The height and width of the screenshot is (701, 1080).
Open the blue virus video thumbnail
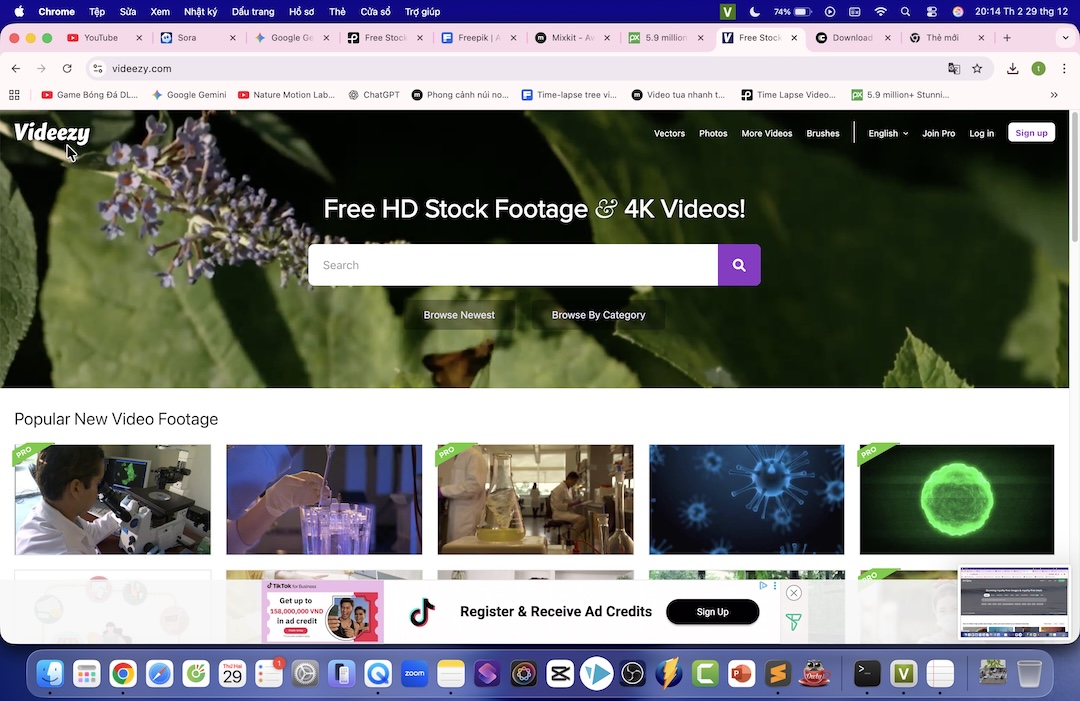[746, 499]
